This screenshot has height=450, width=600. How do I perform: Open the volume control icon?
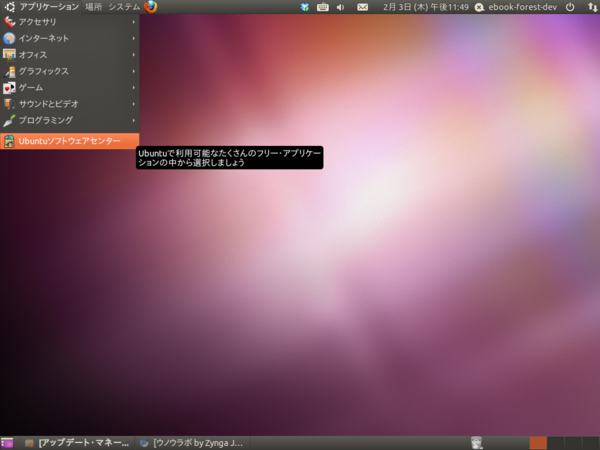pyautogui.click(x=340, y=7)
